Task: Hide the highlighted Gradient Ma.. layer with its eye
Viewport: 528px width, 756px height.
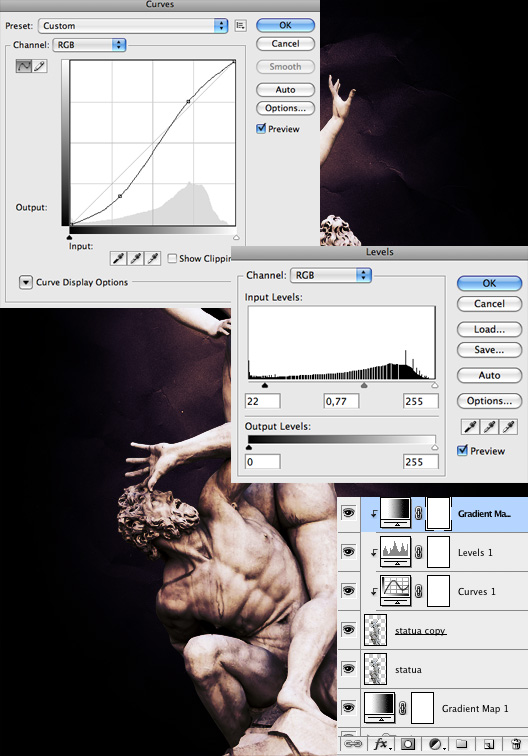Action: [x=348, y=513]
